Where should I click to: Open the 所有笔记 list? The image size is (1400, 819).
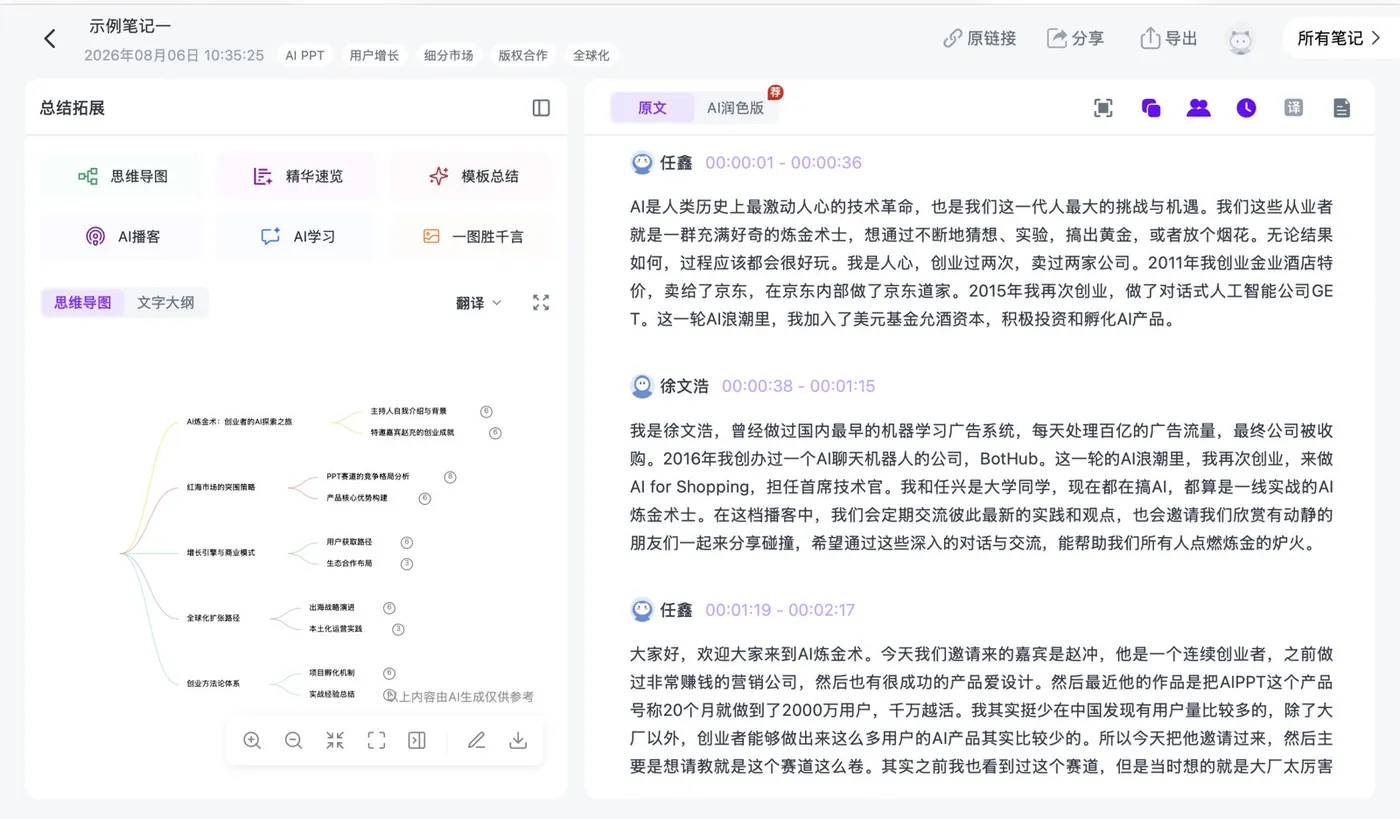[x=1339, y=39]
